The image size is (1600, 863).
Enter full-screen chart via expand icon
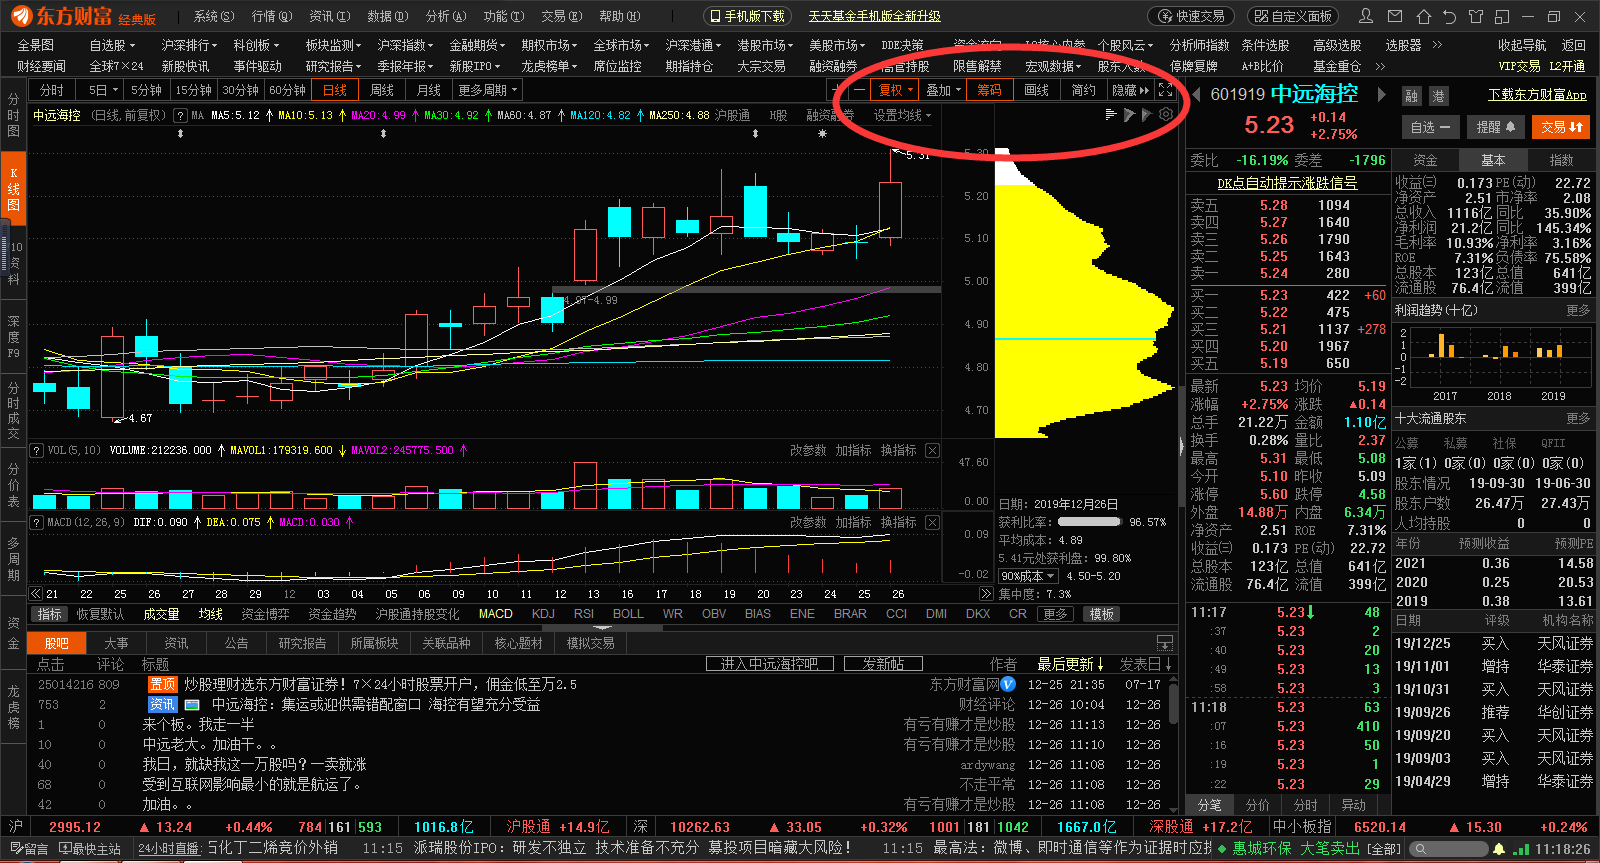(x=1166, y=90)
